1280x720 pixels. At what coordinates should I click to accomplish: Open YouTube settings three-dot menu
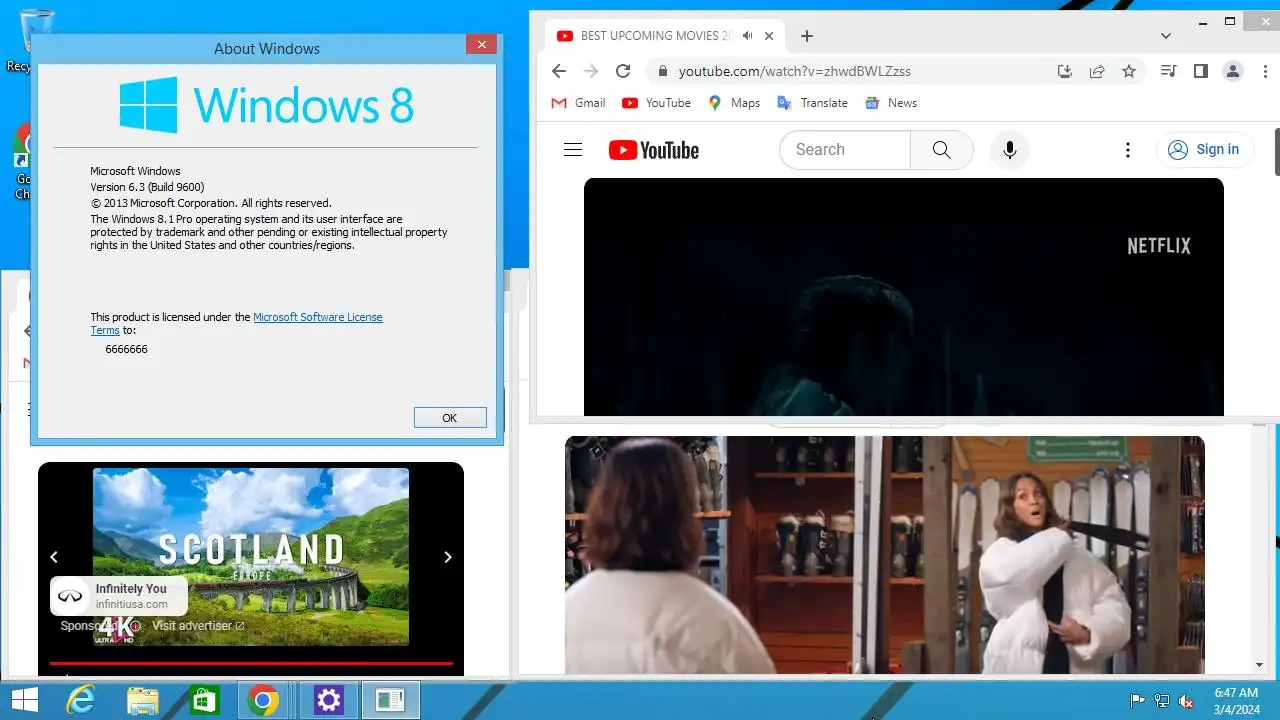(1128, 150)
